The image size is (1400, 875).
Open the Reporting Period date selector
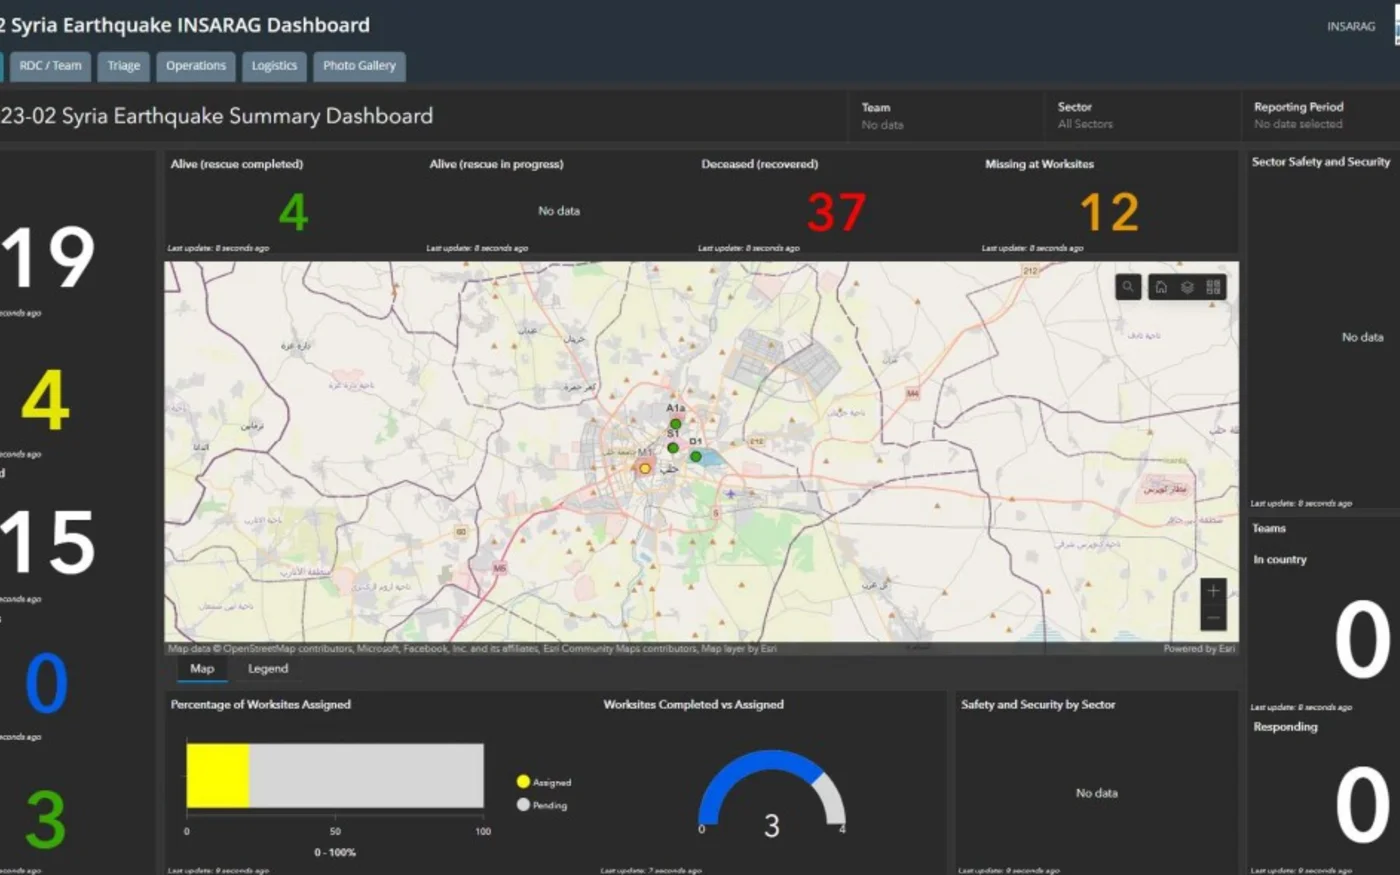tap(1310, 116)
